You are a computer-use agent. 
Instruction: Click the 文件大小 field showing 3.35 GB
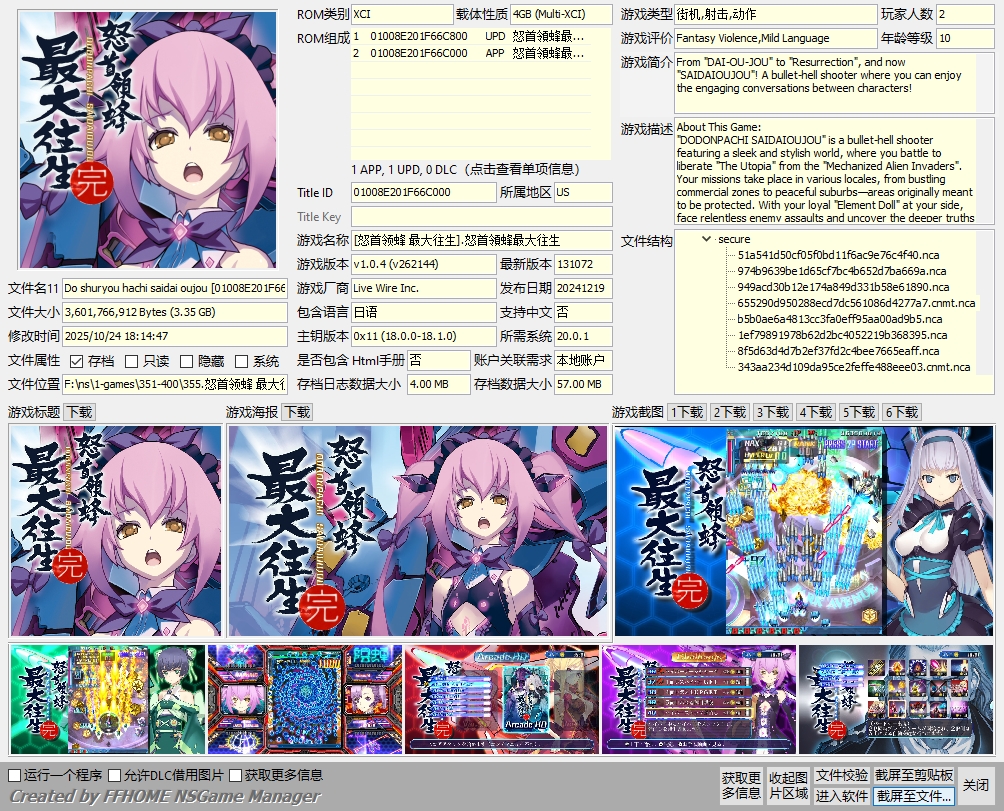[175, 312]
